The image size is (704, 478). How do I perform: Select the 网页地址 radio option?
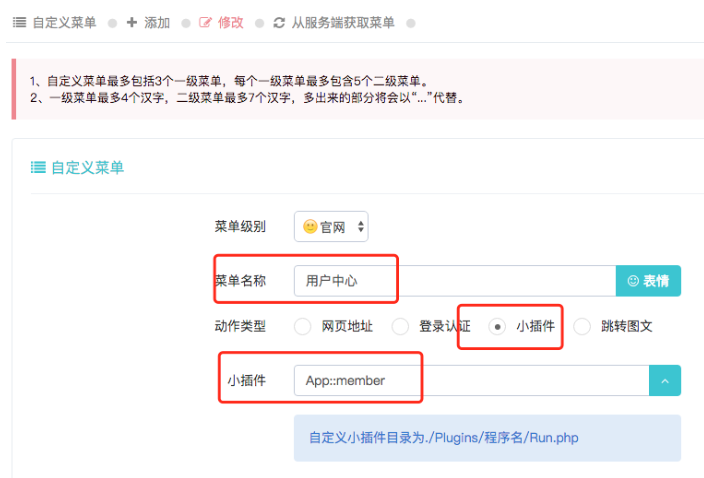[x=302, y=326]
